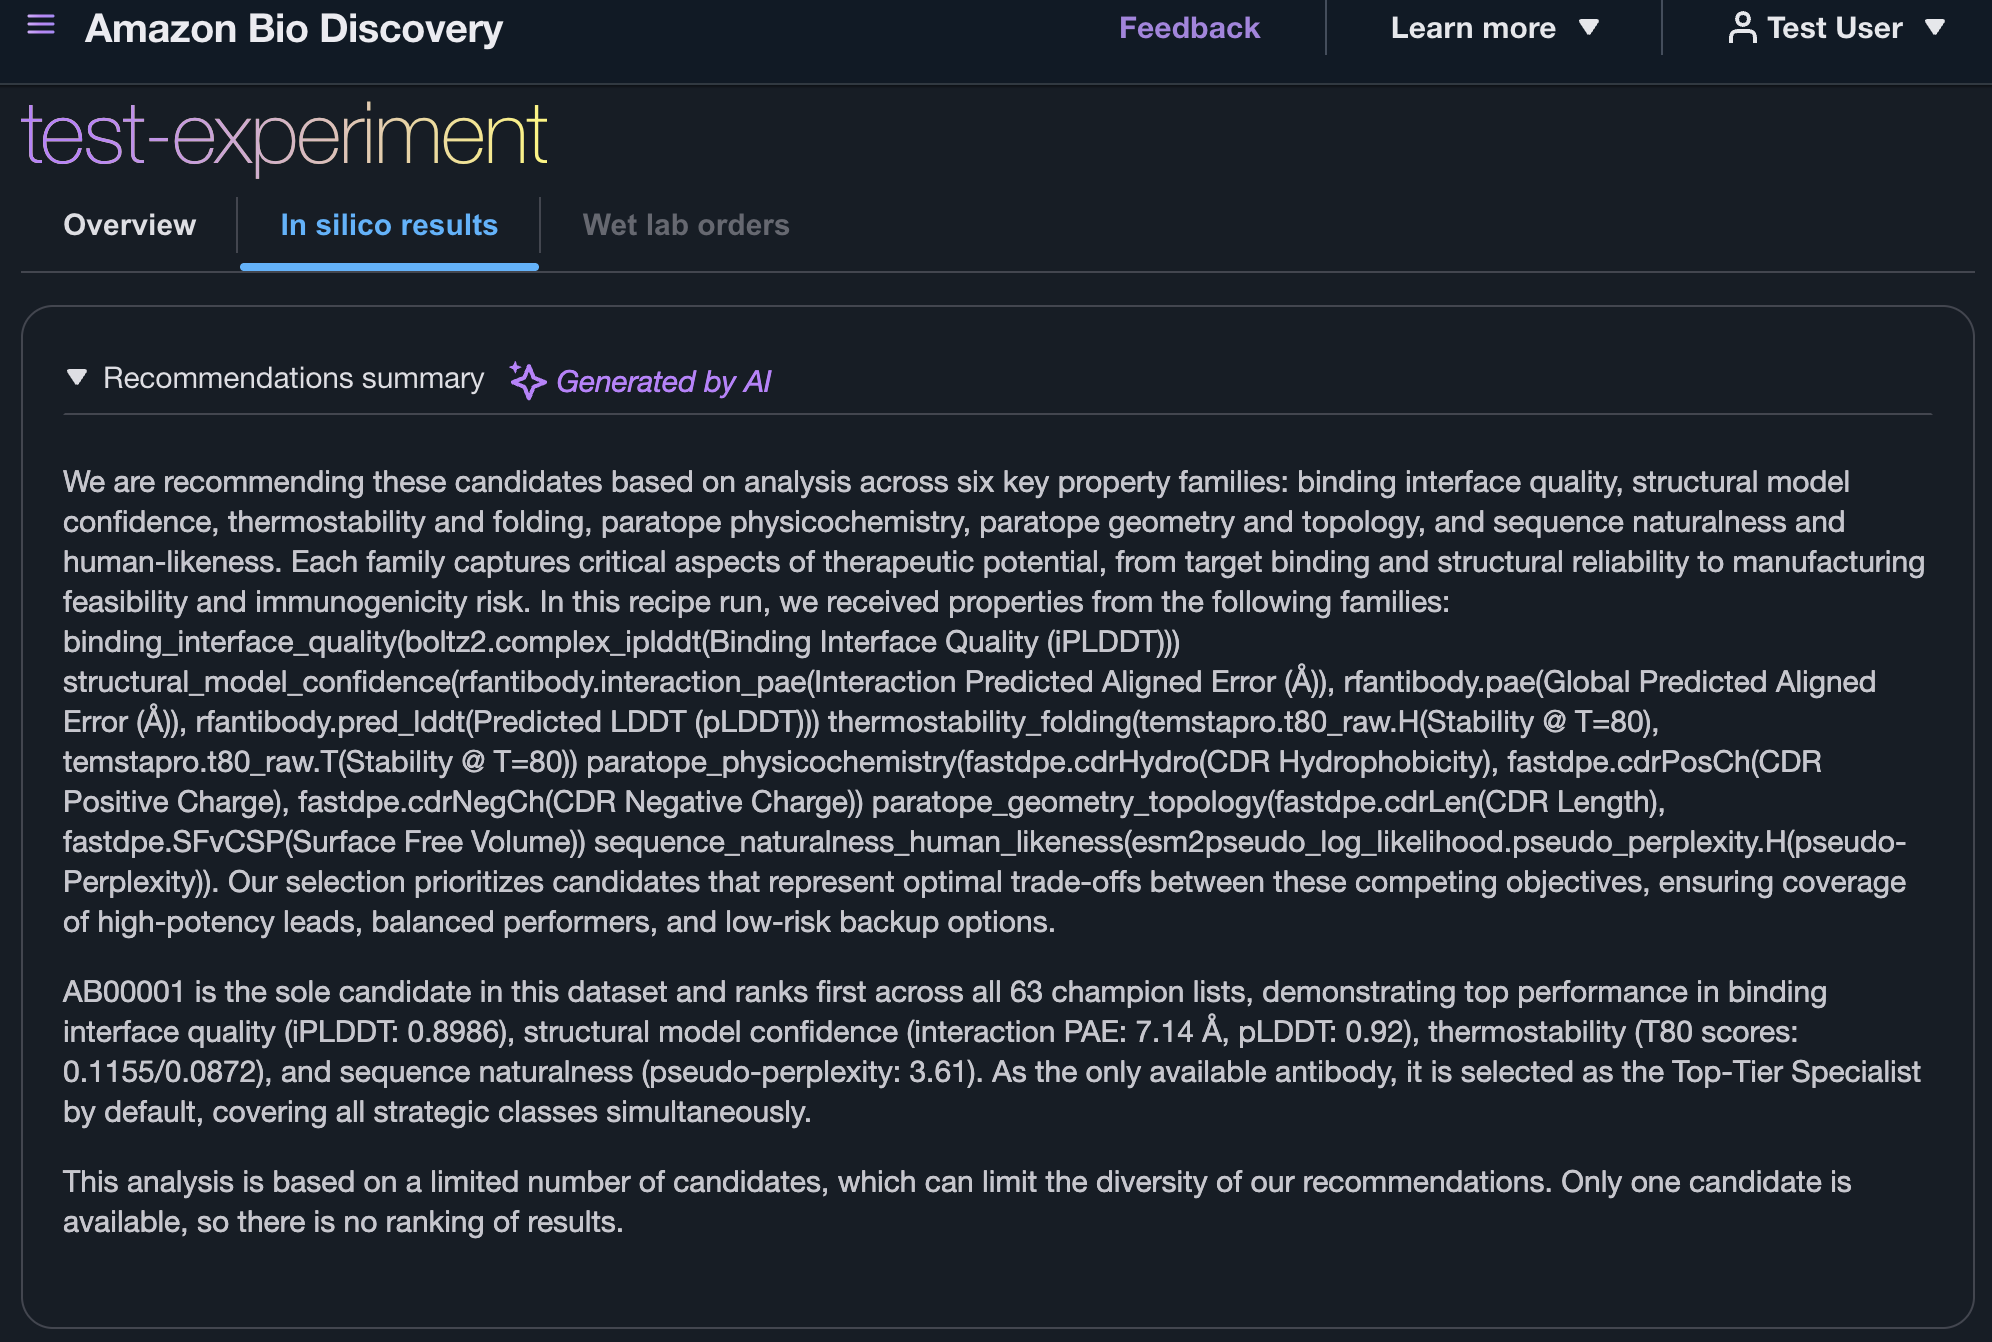
Task: Click the test-experiment heading
Action: tap(284, 137)
